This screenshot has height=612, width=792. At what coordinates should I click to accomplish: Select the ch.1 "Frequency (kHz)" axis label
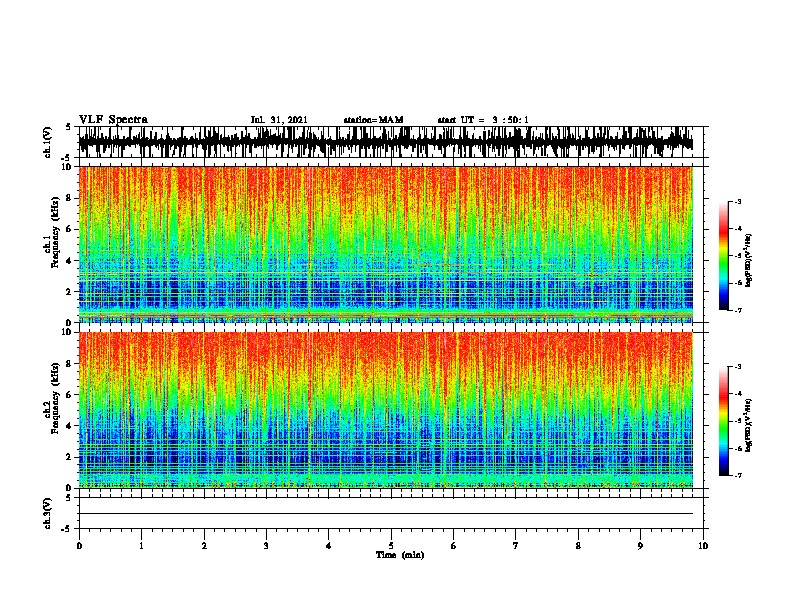tap(55, 233)
